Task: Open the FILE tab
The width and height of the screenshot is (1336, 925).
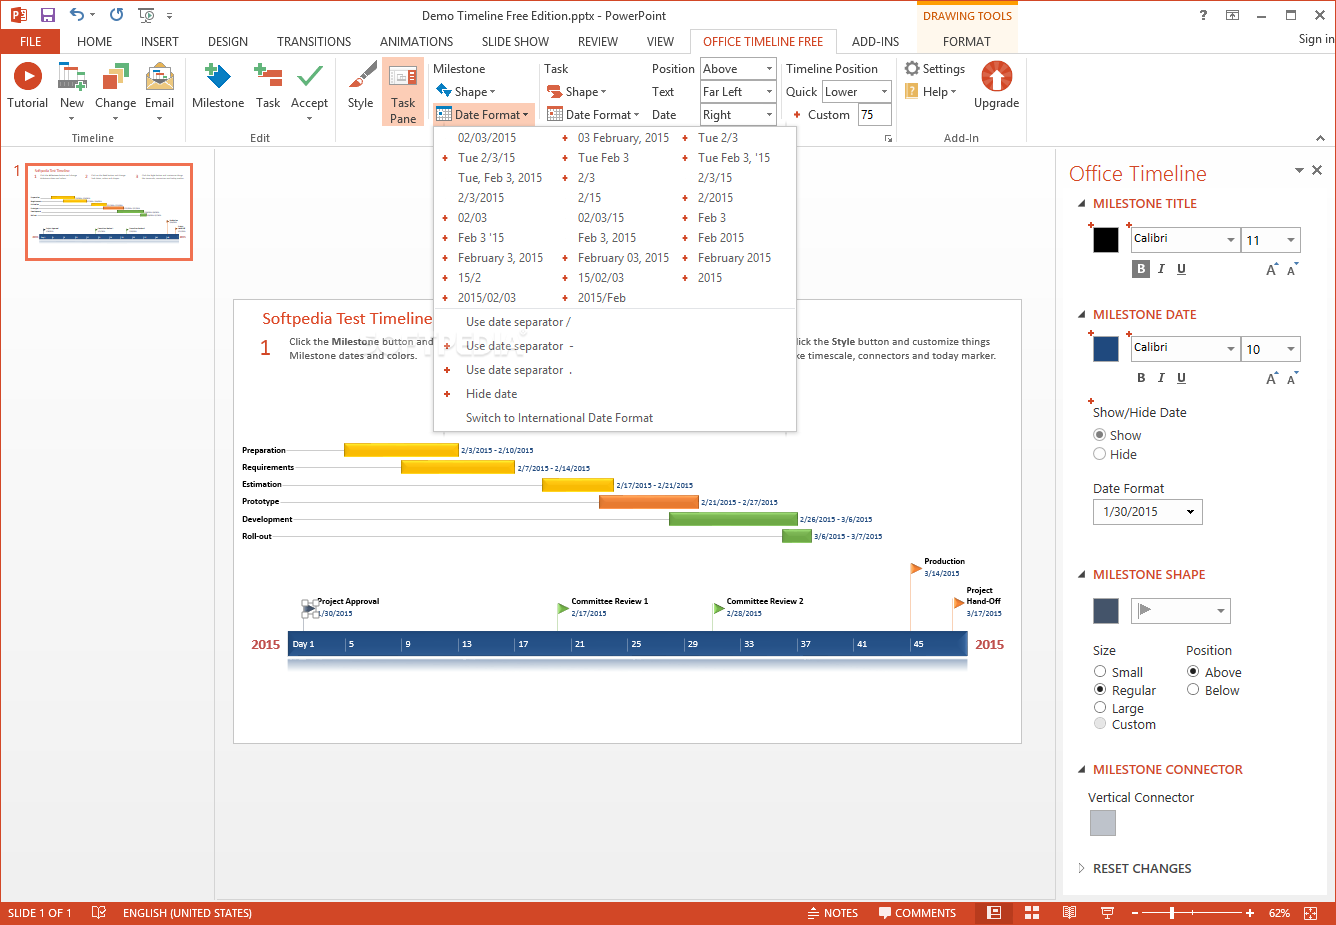Action: coord(30,41)
